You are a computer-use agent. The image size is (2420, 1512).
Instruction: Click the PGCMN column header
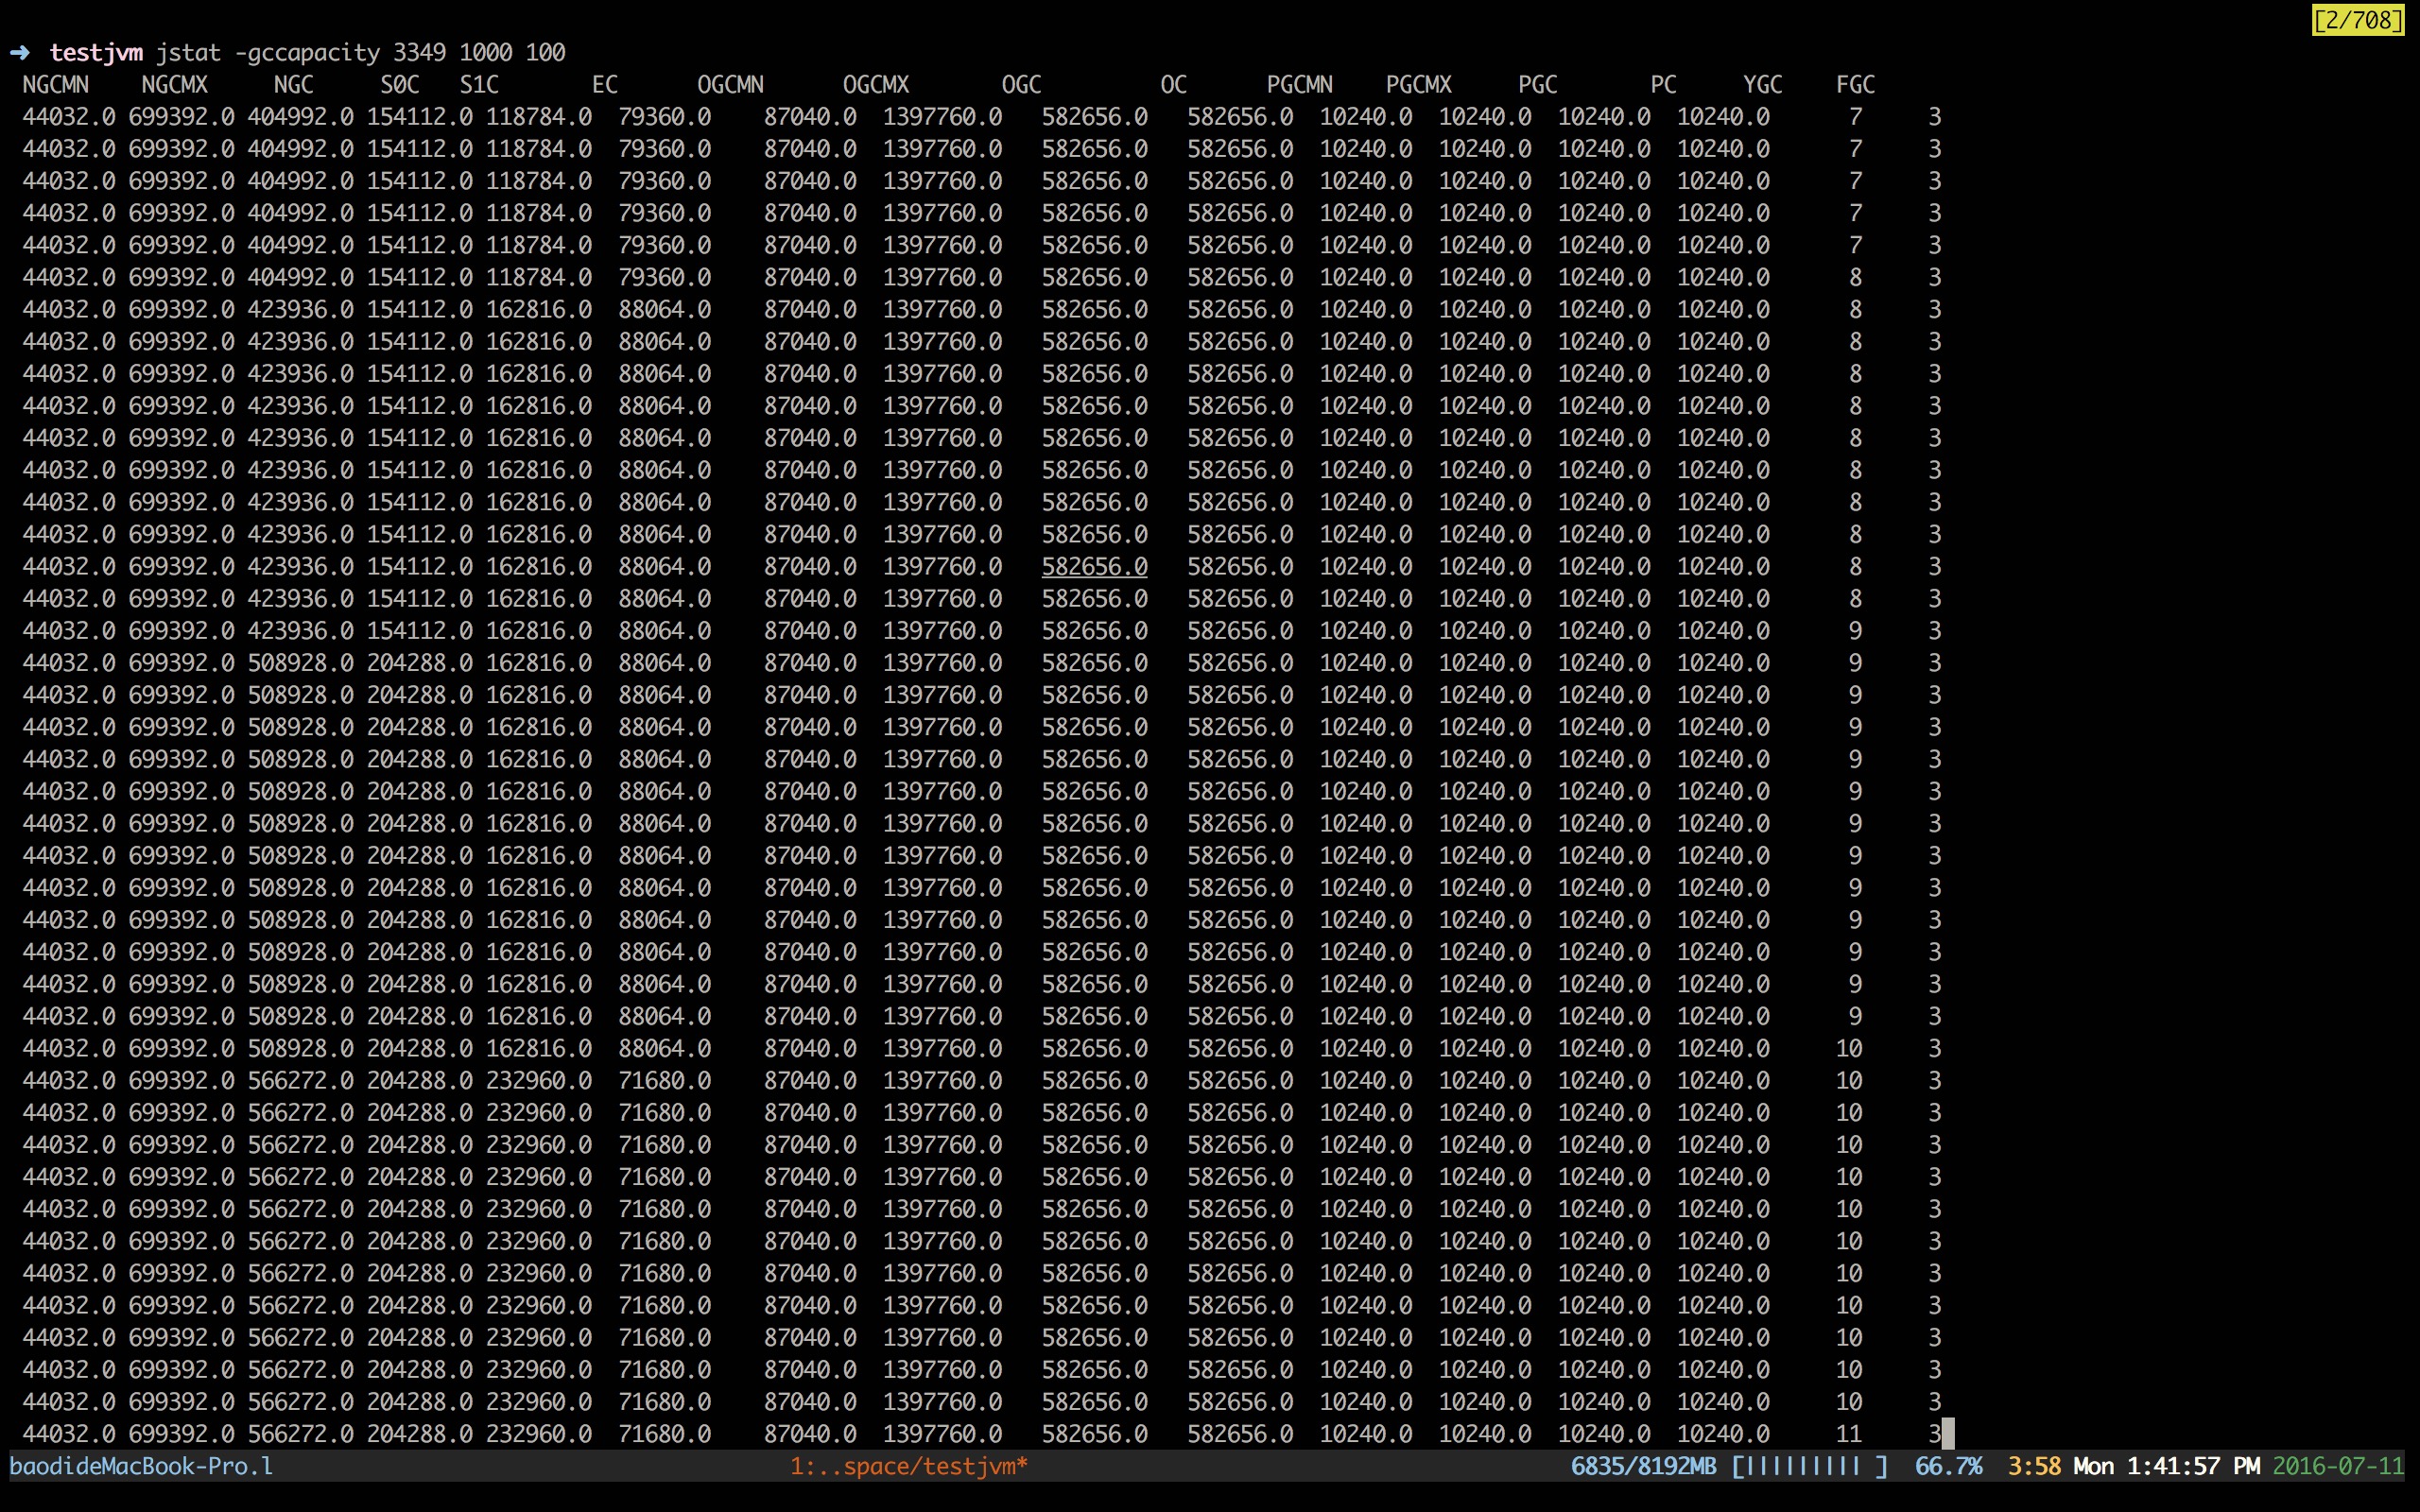click(1300, 85)
